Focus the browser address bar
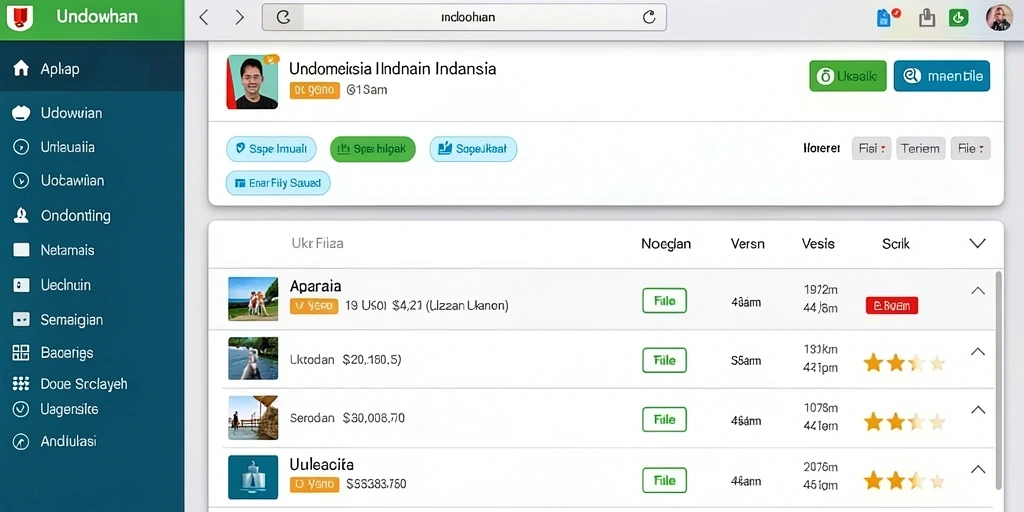1024x512 pixels. (x=464, y=18)
